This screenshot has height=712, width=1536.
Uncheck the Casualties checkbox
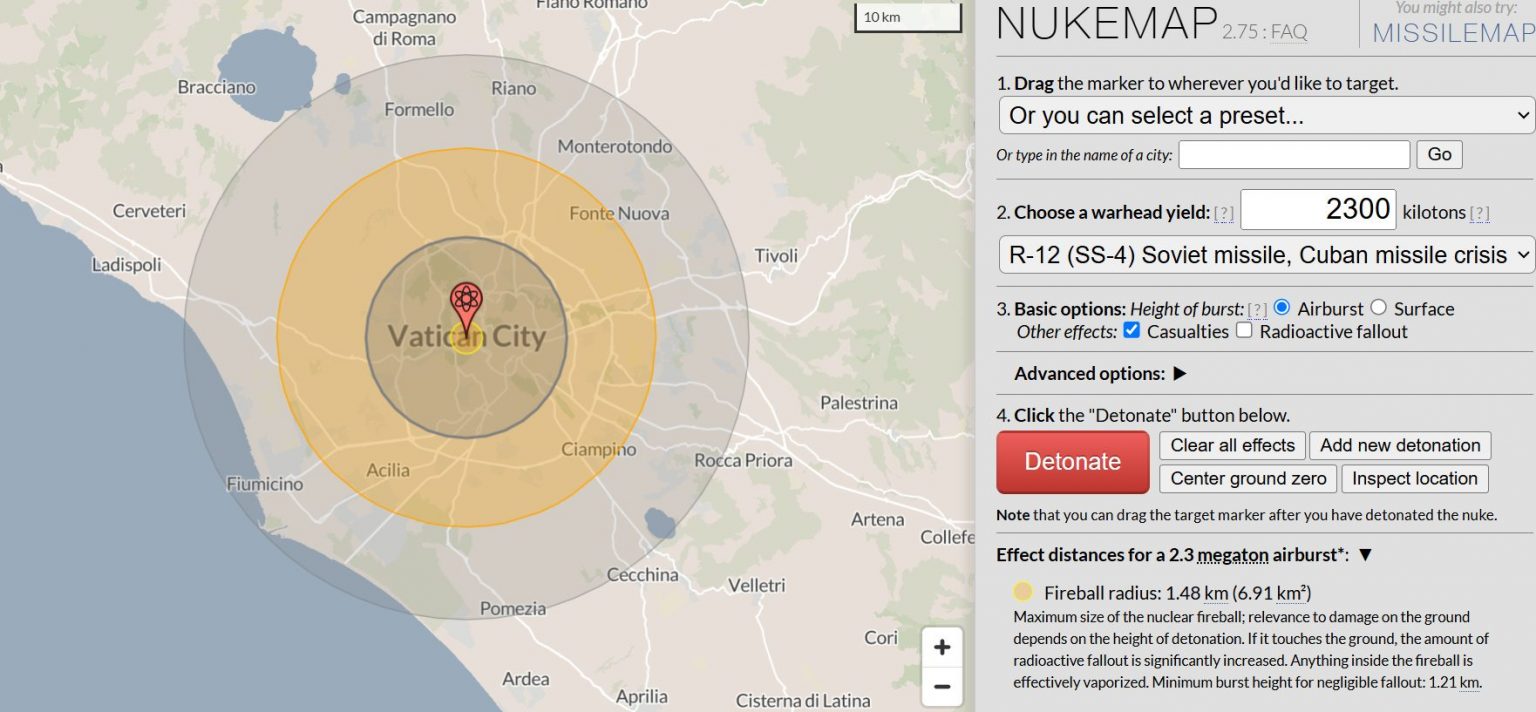point(1132,331)
